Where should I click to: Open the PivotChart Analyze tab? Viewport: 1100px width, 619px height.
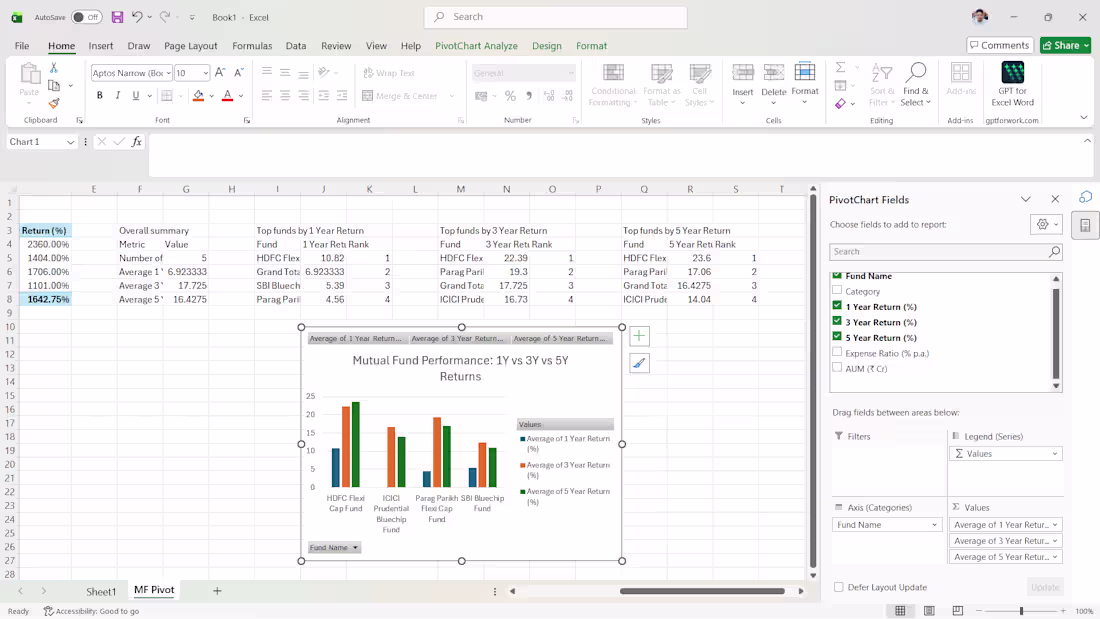476,46
